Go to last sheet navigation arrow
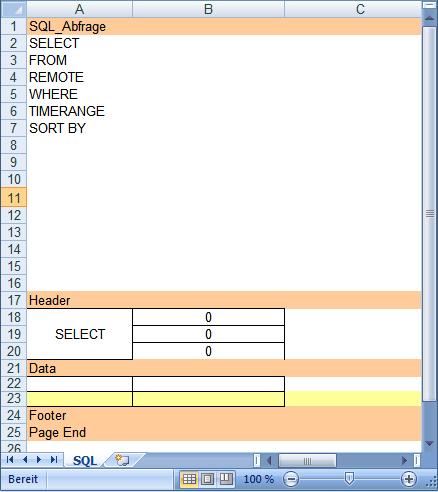Viewport: 438px width, 492px height. coord(54,460)
